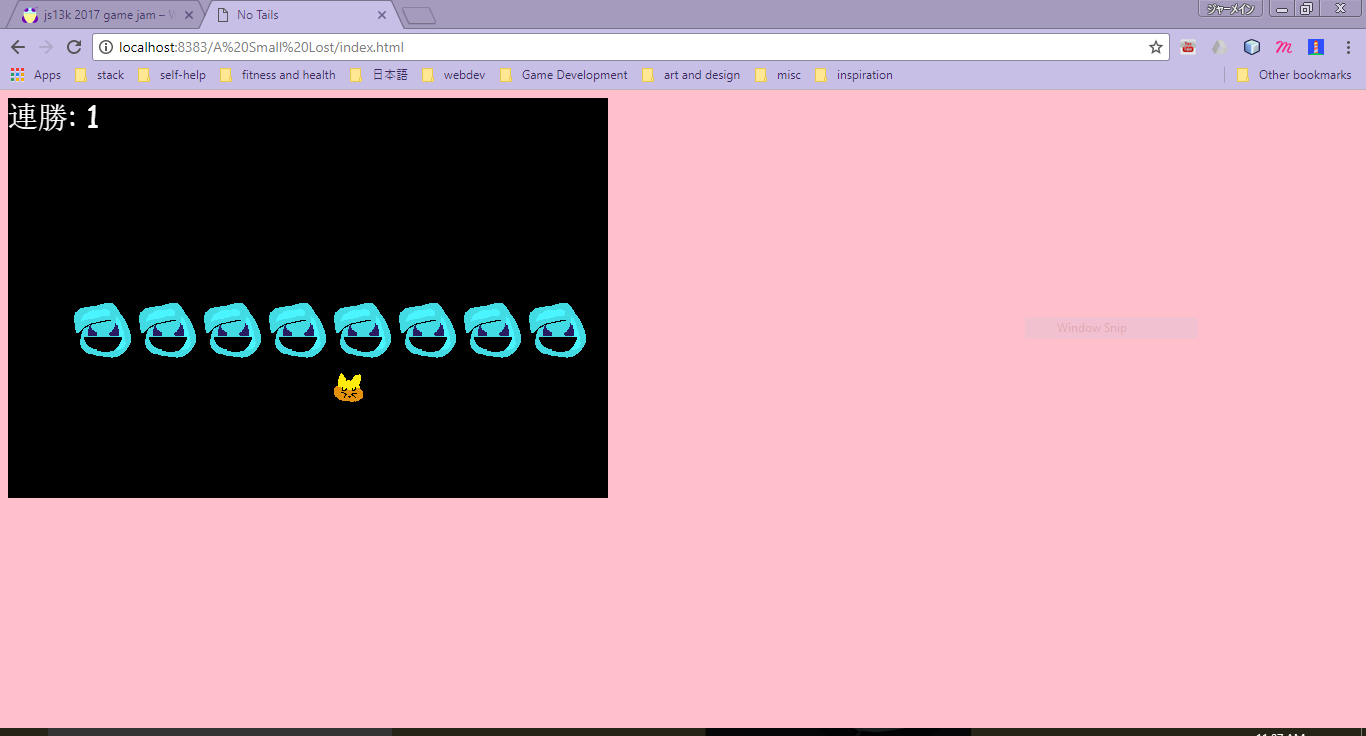Click the faint Window Snip label

click(1091, 328)
